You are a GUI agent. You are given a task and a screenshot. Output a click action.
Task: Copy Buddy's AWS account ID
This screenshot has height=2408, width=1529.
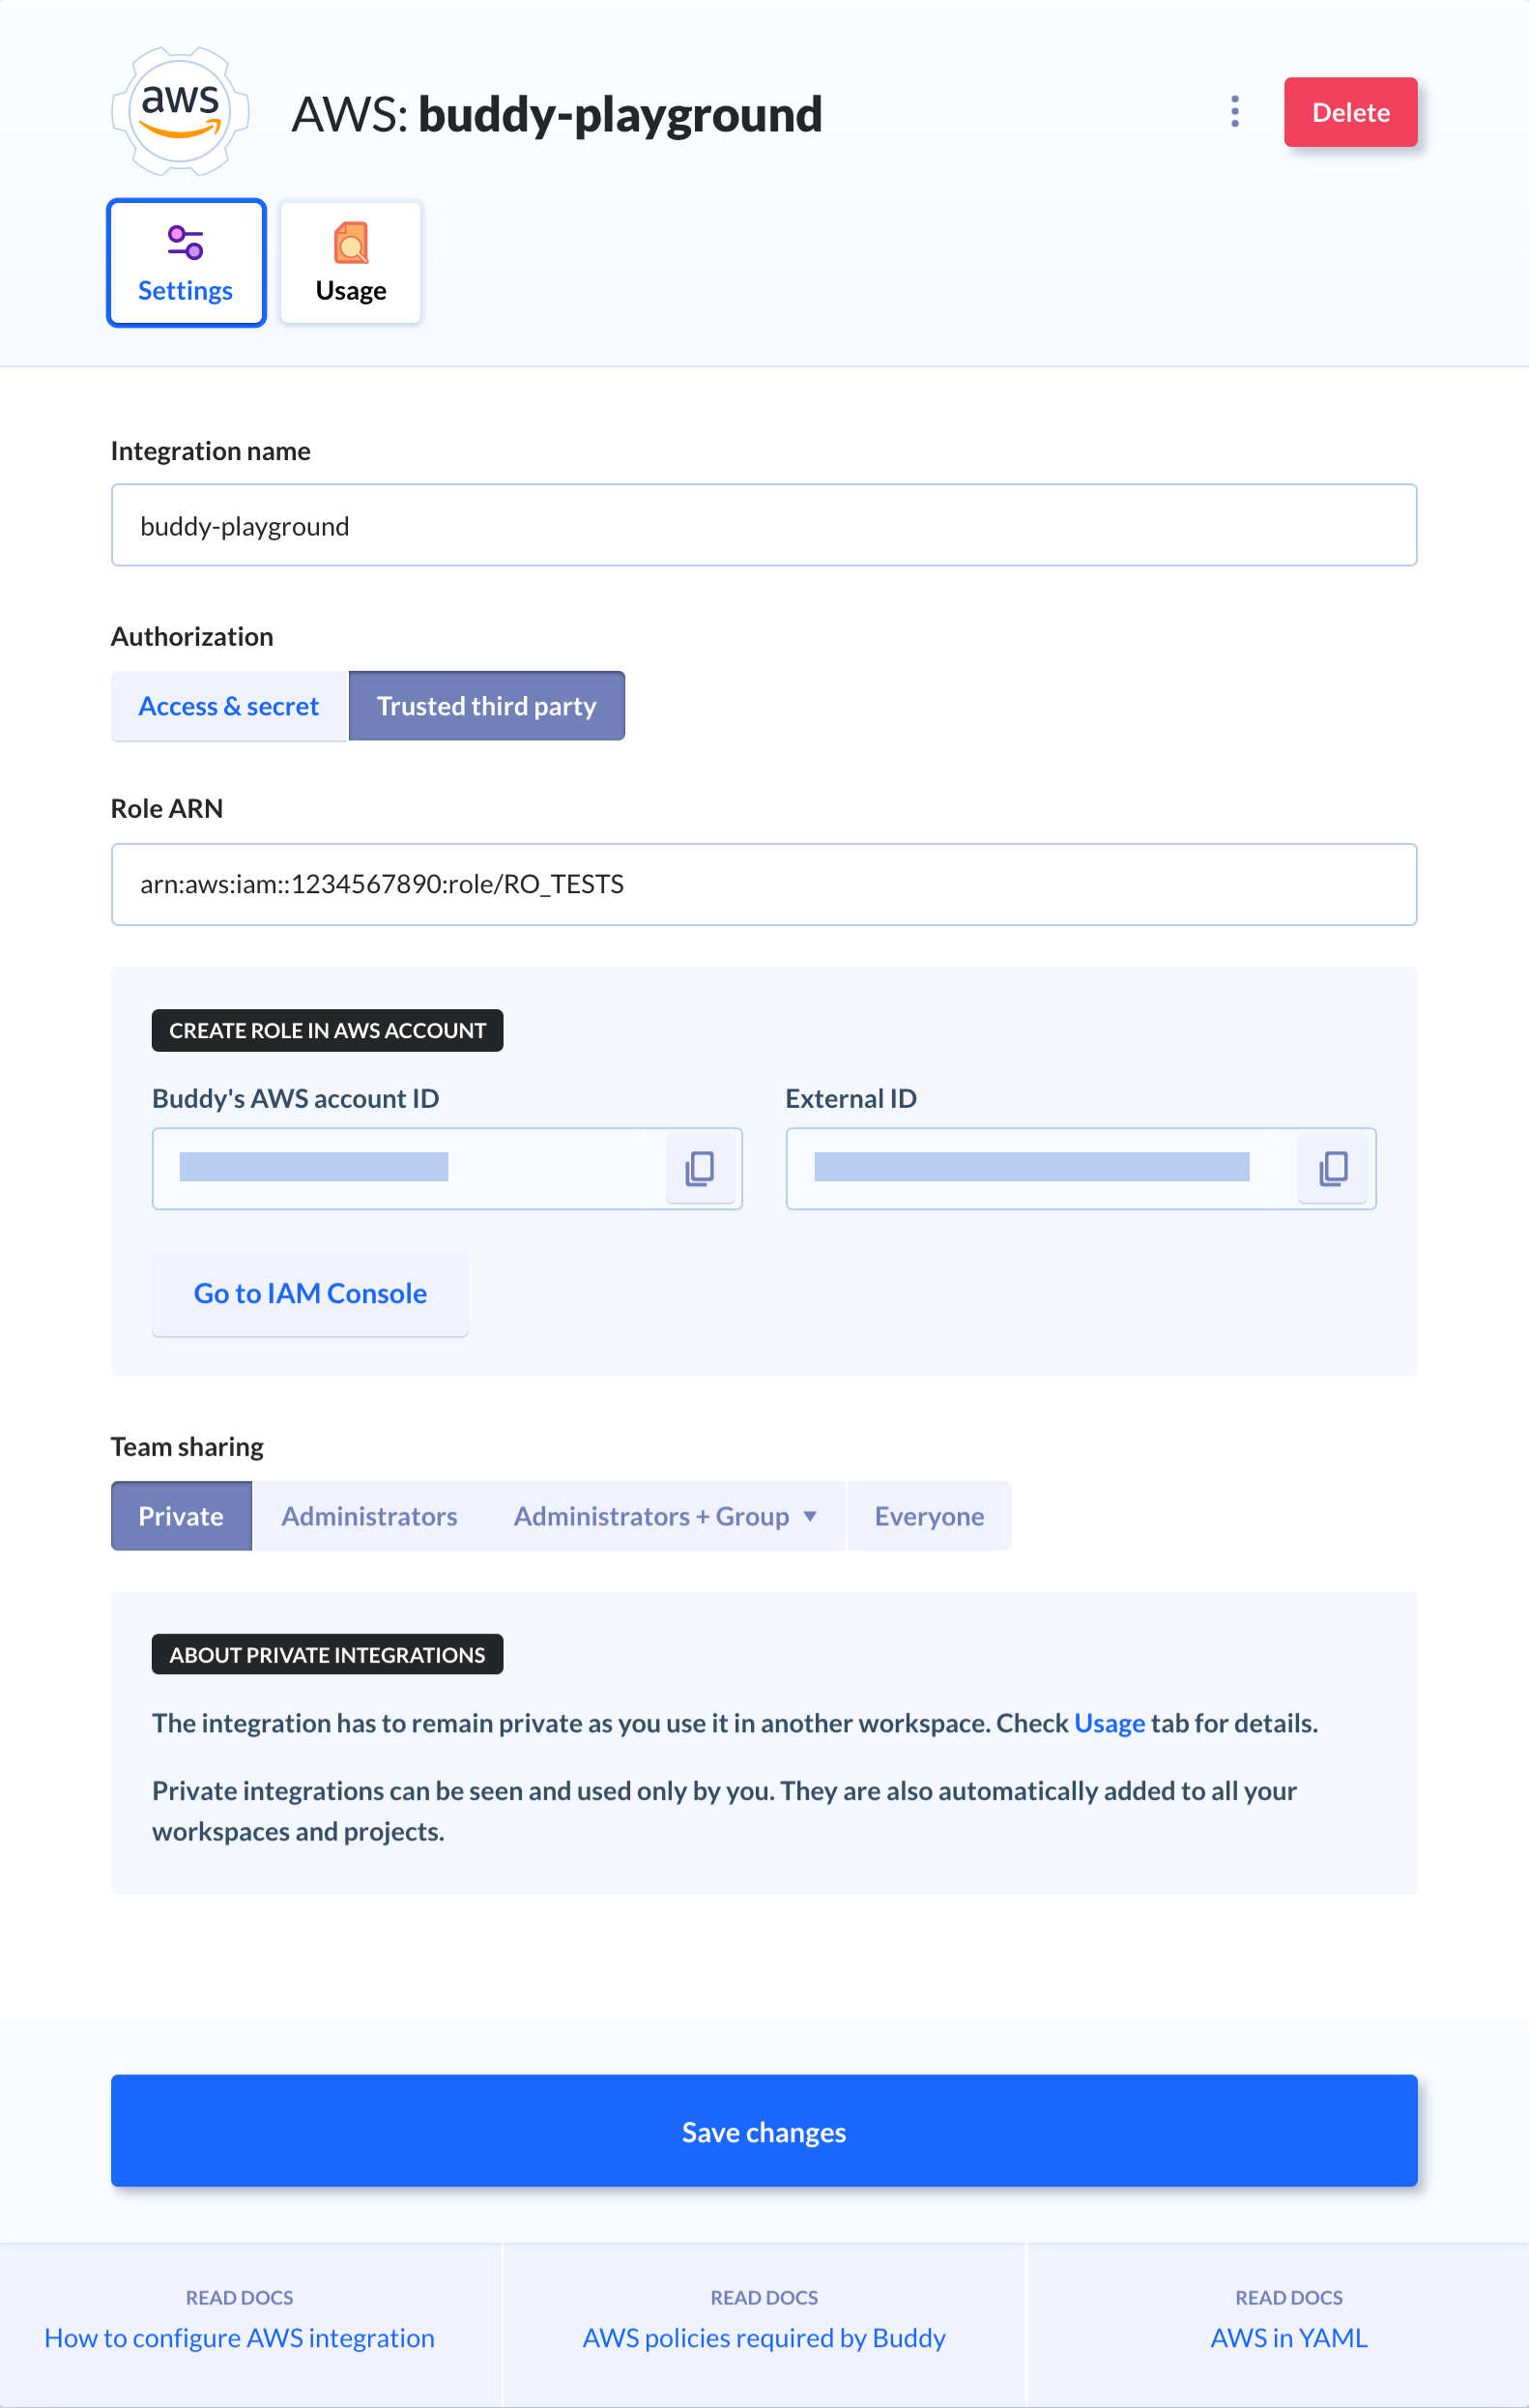[700, 1168]
